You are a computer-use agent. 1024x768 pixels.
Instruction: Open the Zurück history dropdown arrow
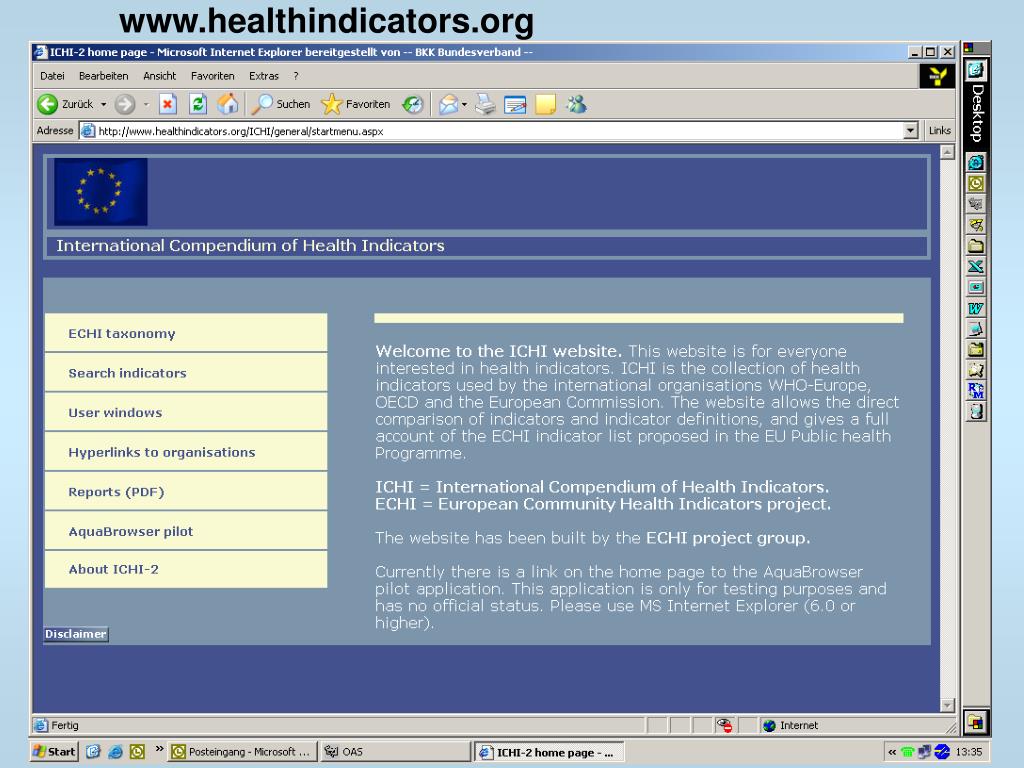[x=103, y=104]
